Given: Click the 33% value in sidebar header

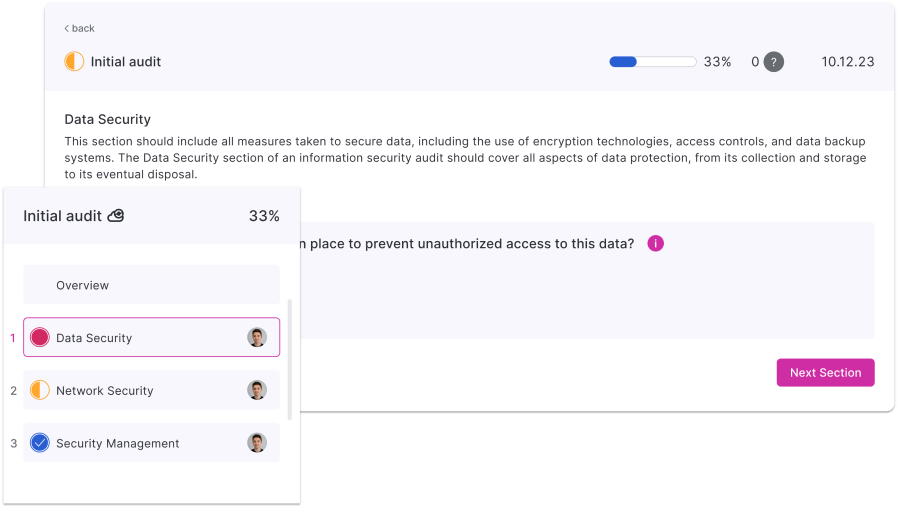Looking at the screenshot, I should pos(264,216).
